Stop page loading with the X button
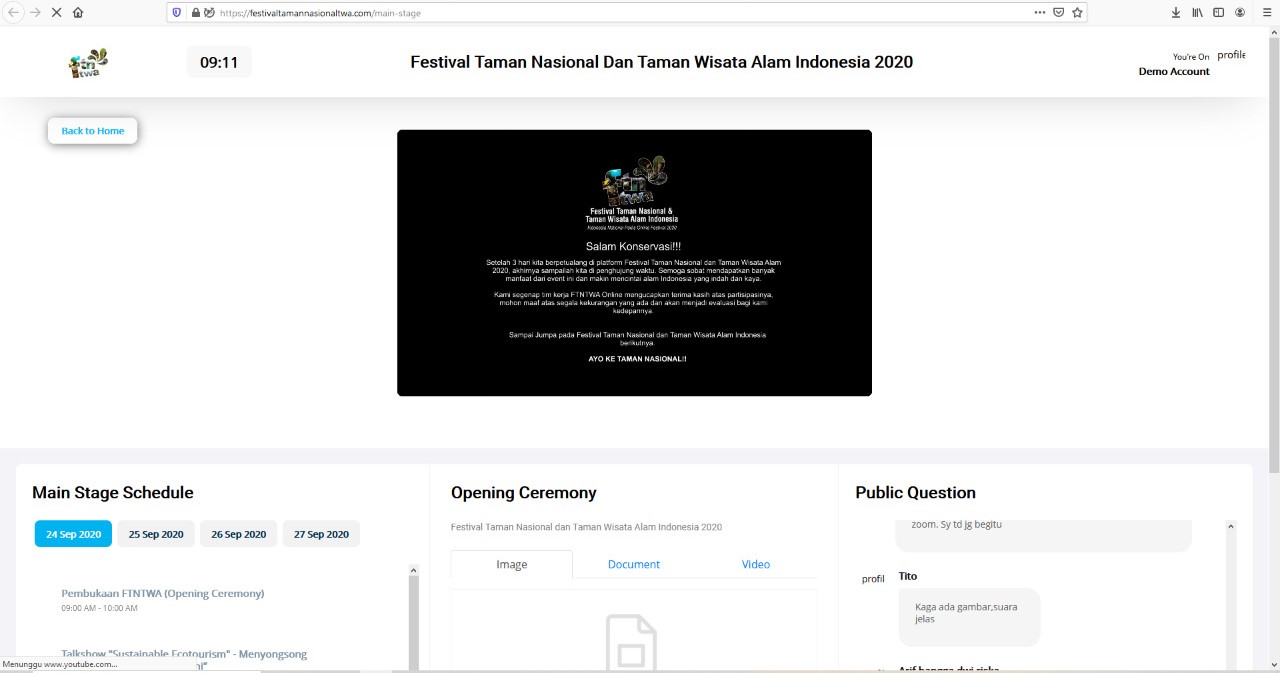Image resolution: width=1280 pixels, height=673 pixels. 55,12
